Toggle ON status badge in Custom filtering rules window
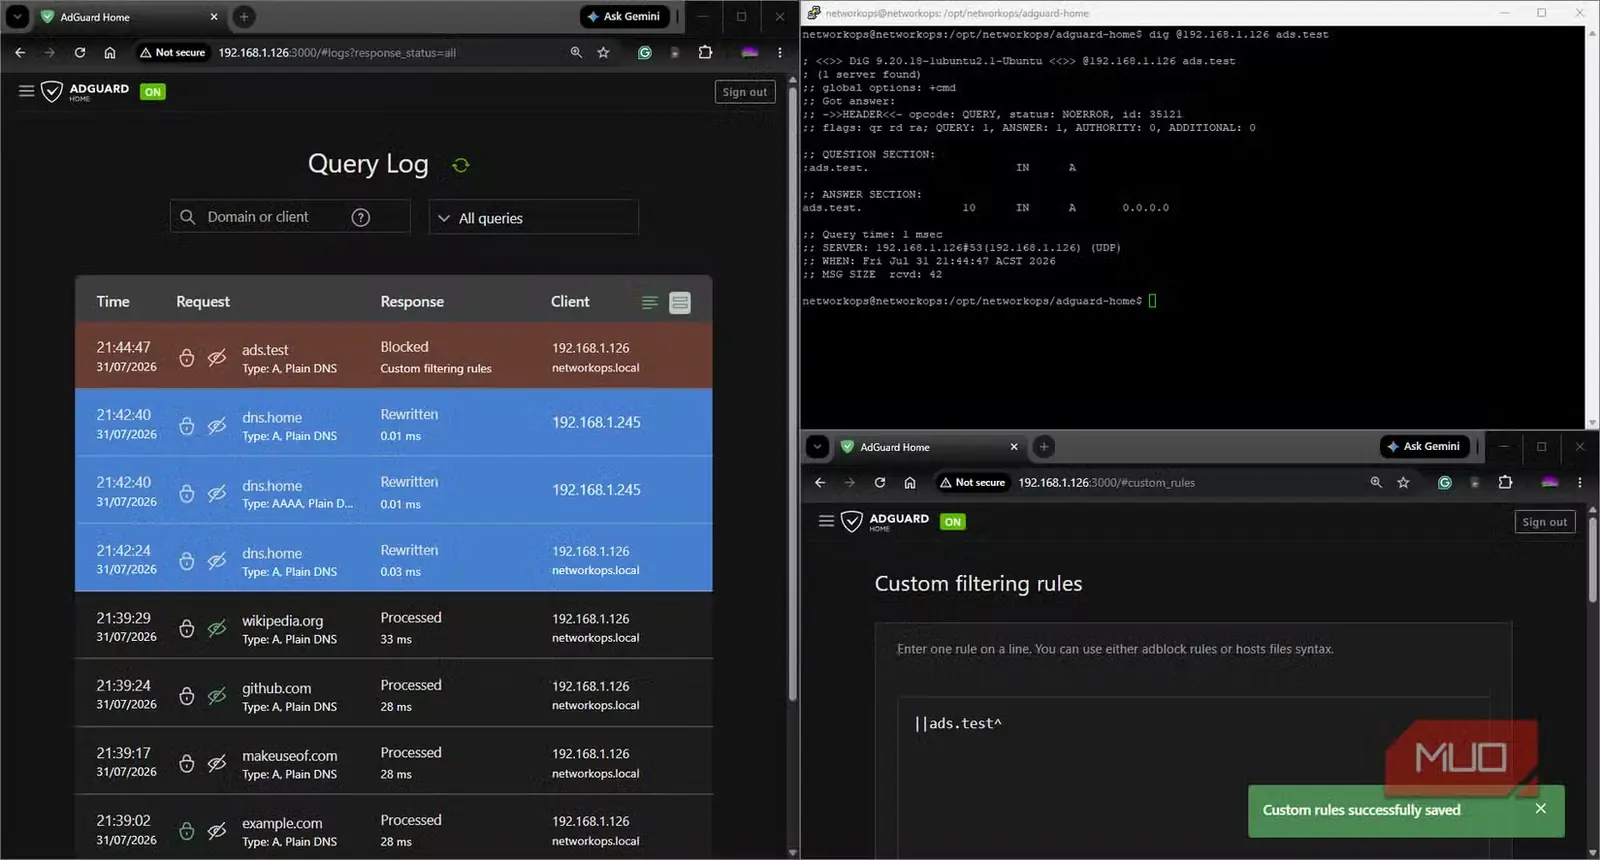The image size is (1600, 860). coord(953,522)
